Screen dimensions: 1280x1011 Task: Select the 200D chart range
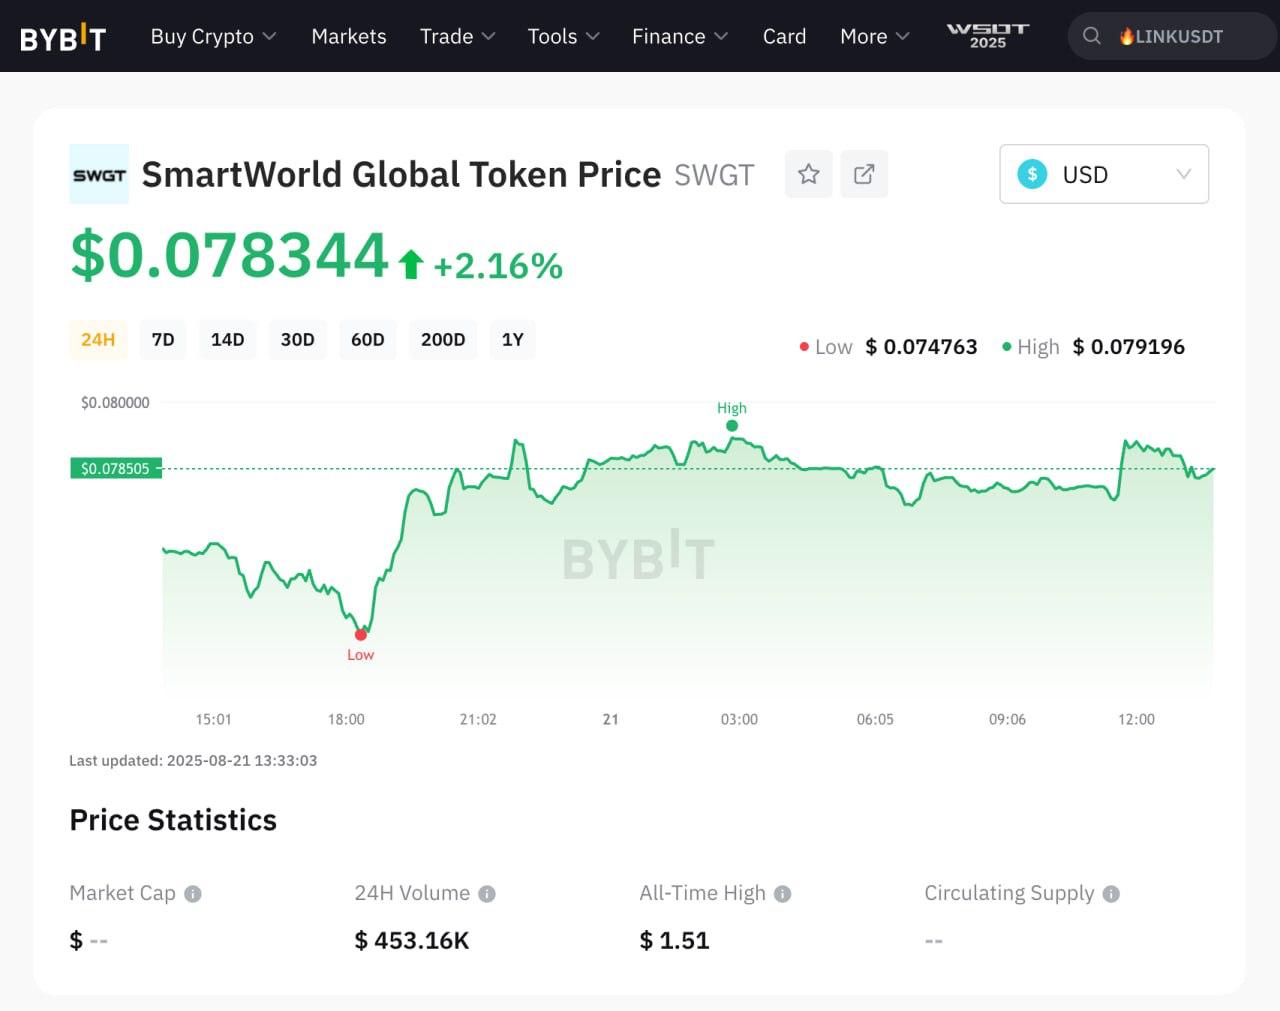pos(443,340)
